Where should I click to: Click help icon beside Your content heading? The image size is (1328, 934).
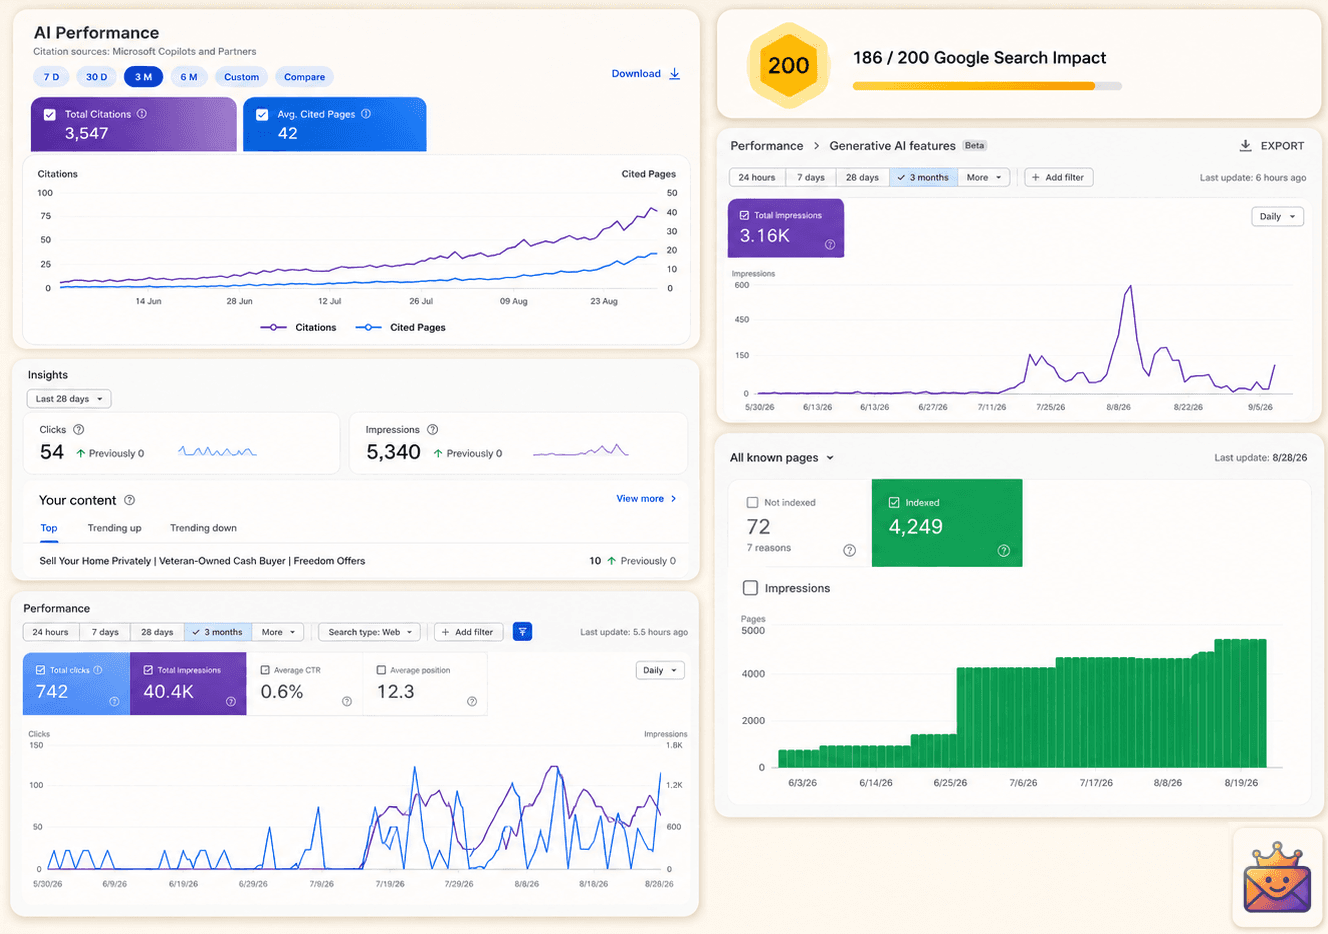(129, 500)
